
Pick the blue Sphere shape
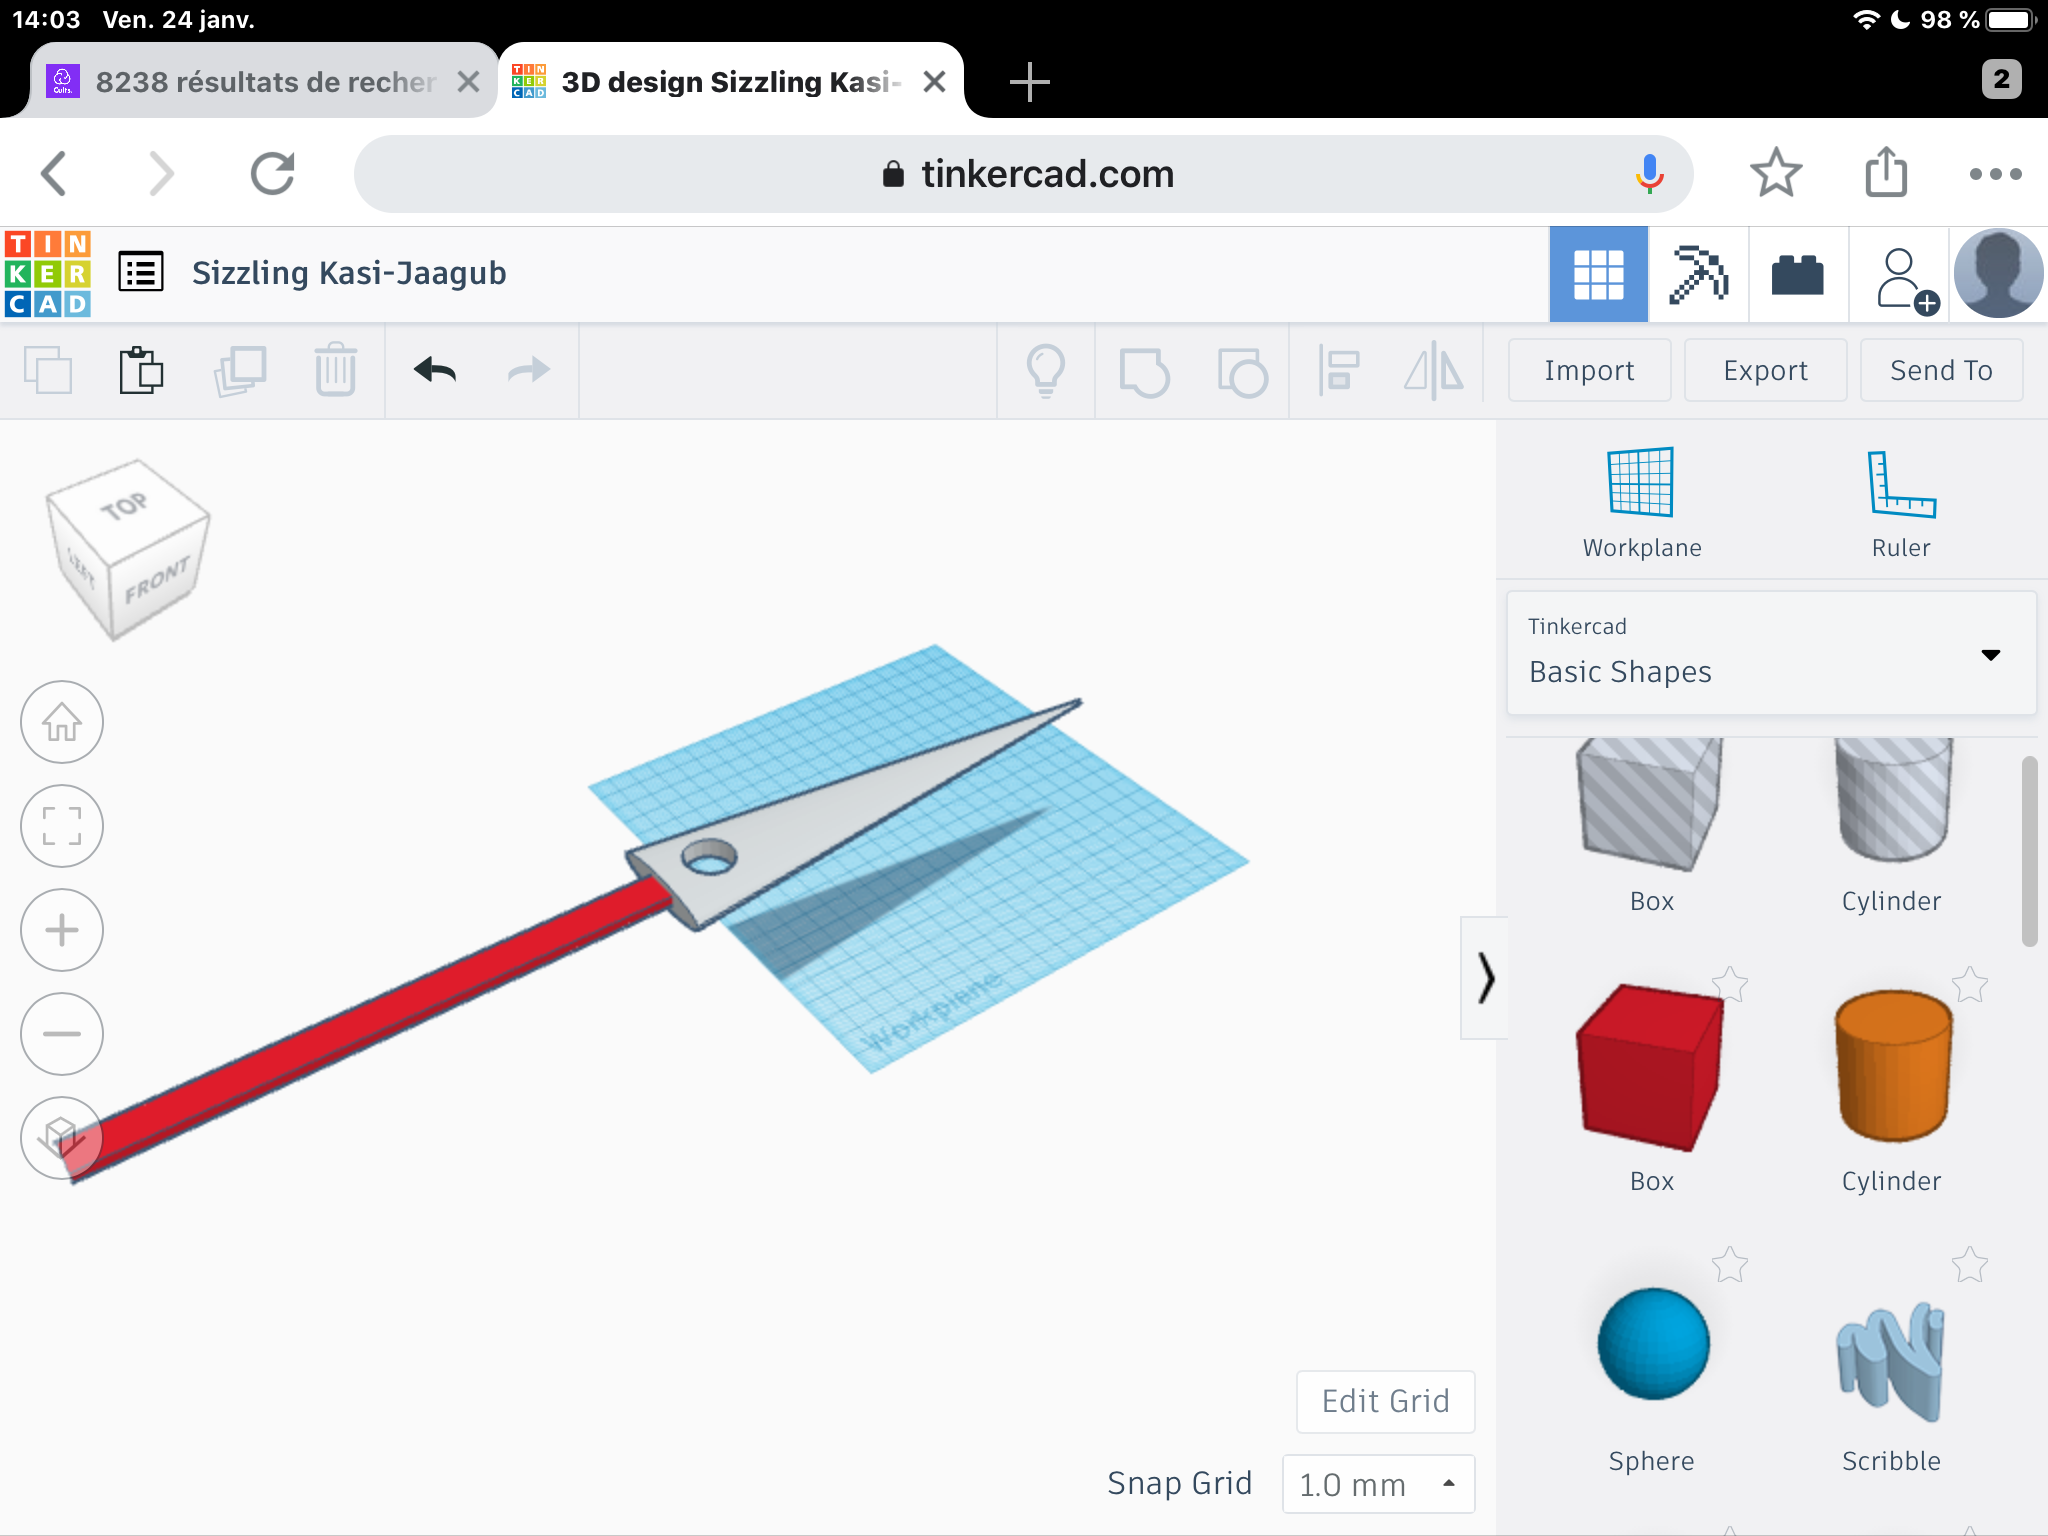1652,1344
